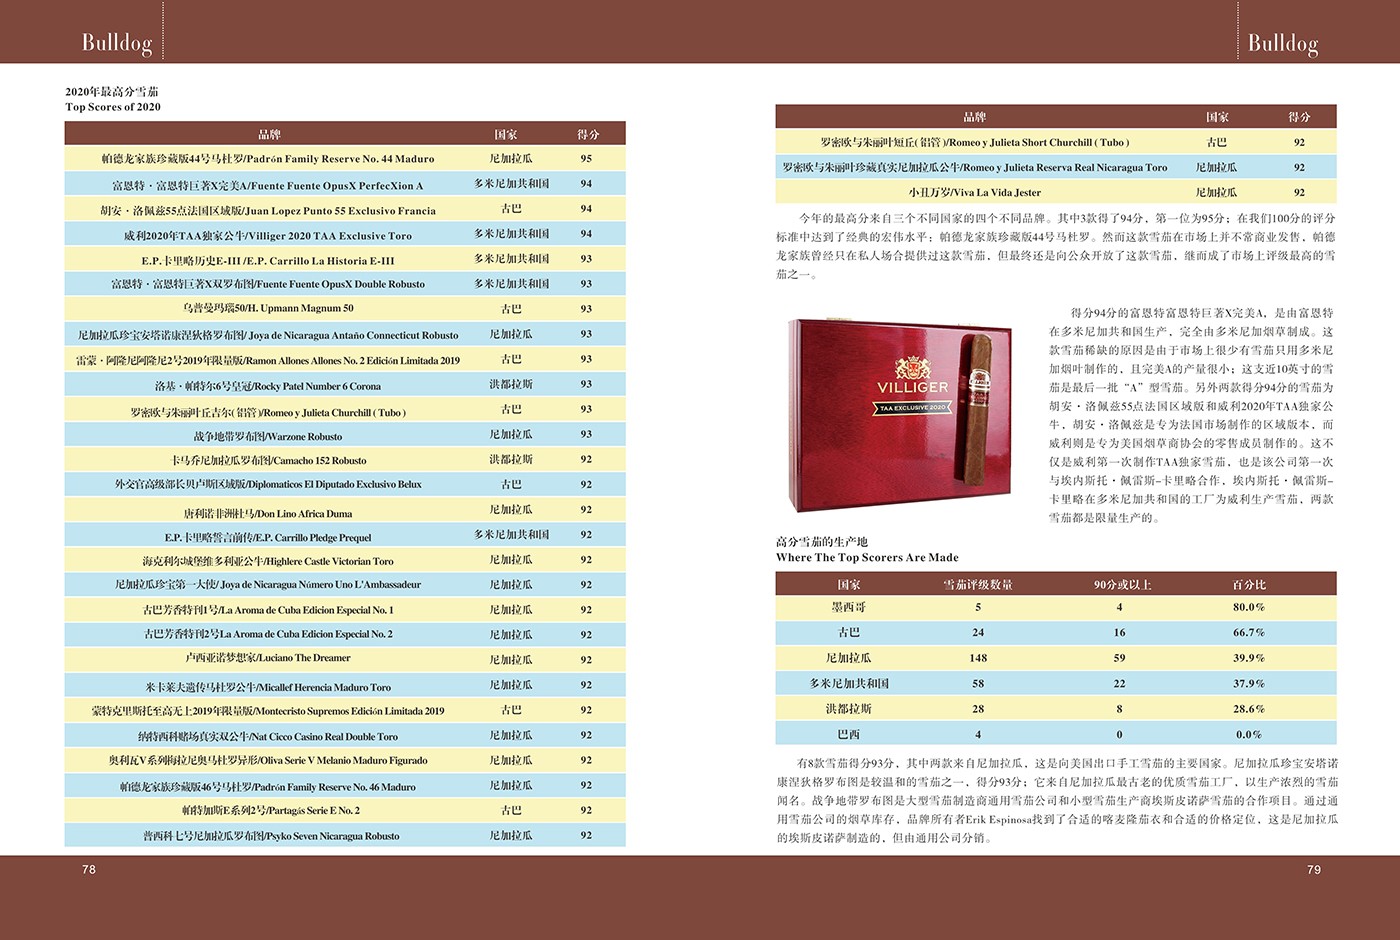Select the "Where The Top Scorers Are Made" heading

click(x=867, y=558)
